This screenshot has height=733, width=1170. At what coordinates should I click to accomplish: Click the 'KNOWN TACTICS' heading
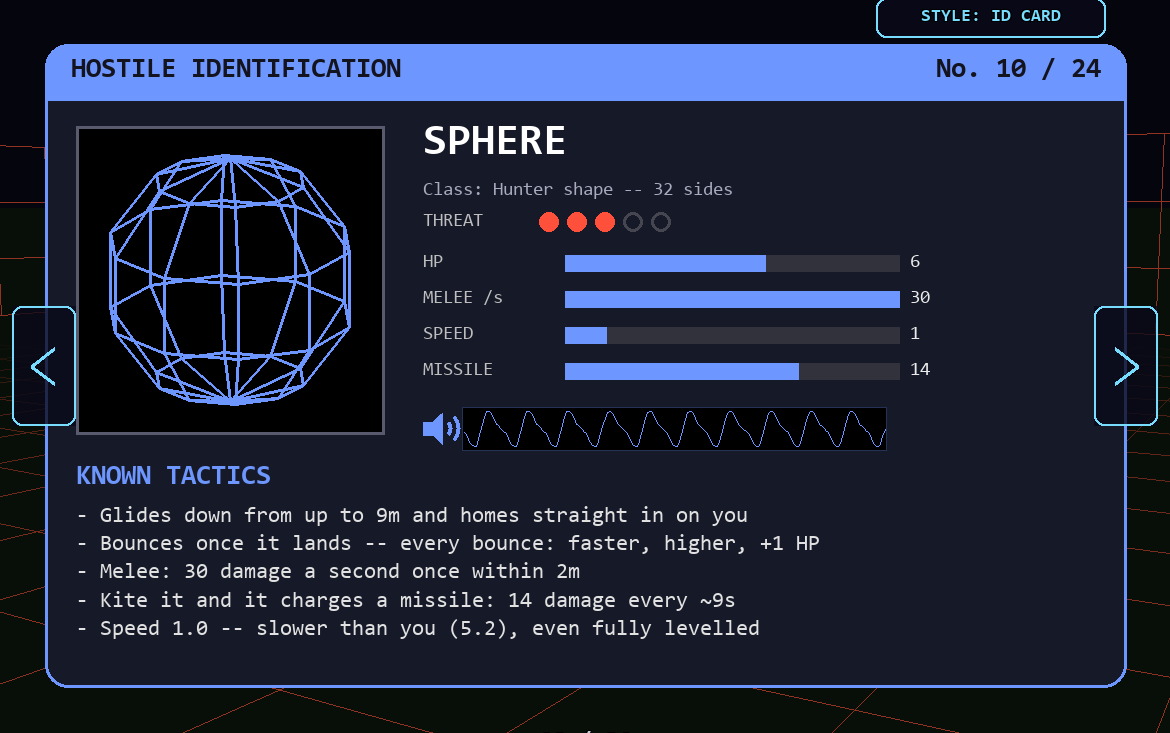[x=173, y=475]
